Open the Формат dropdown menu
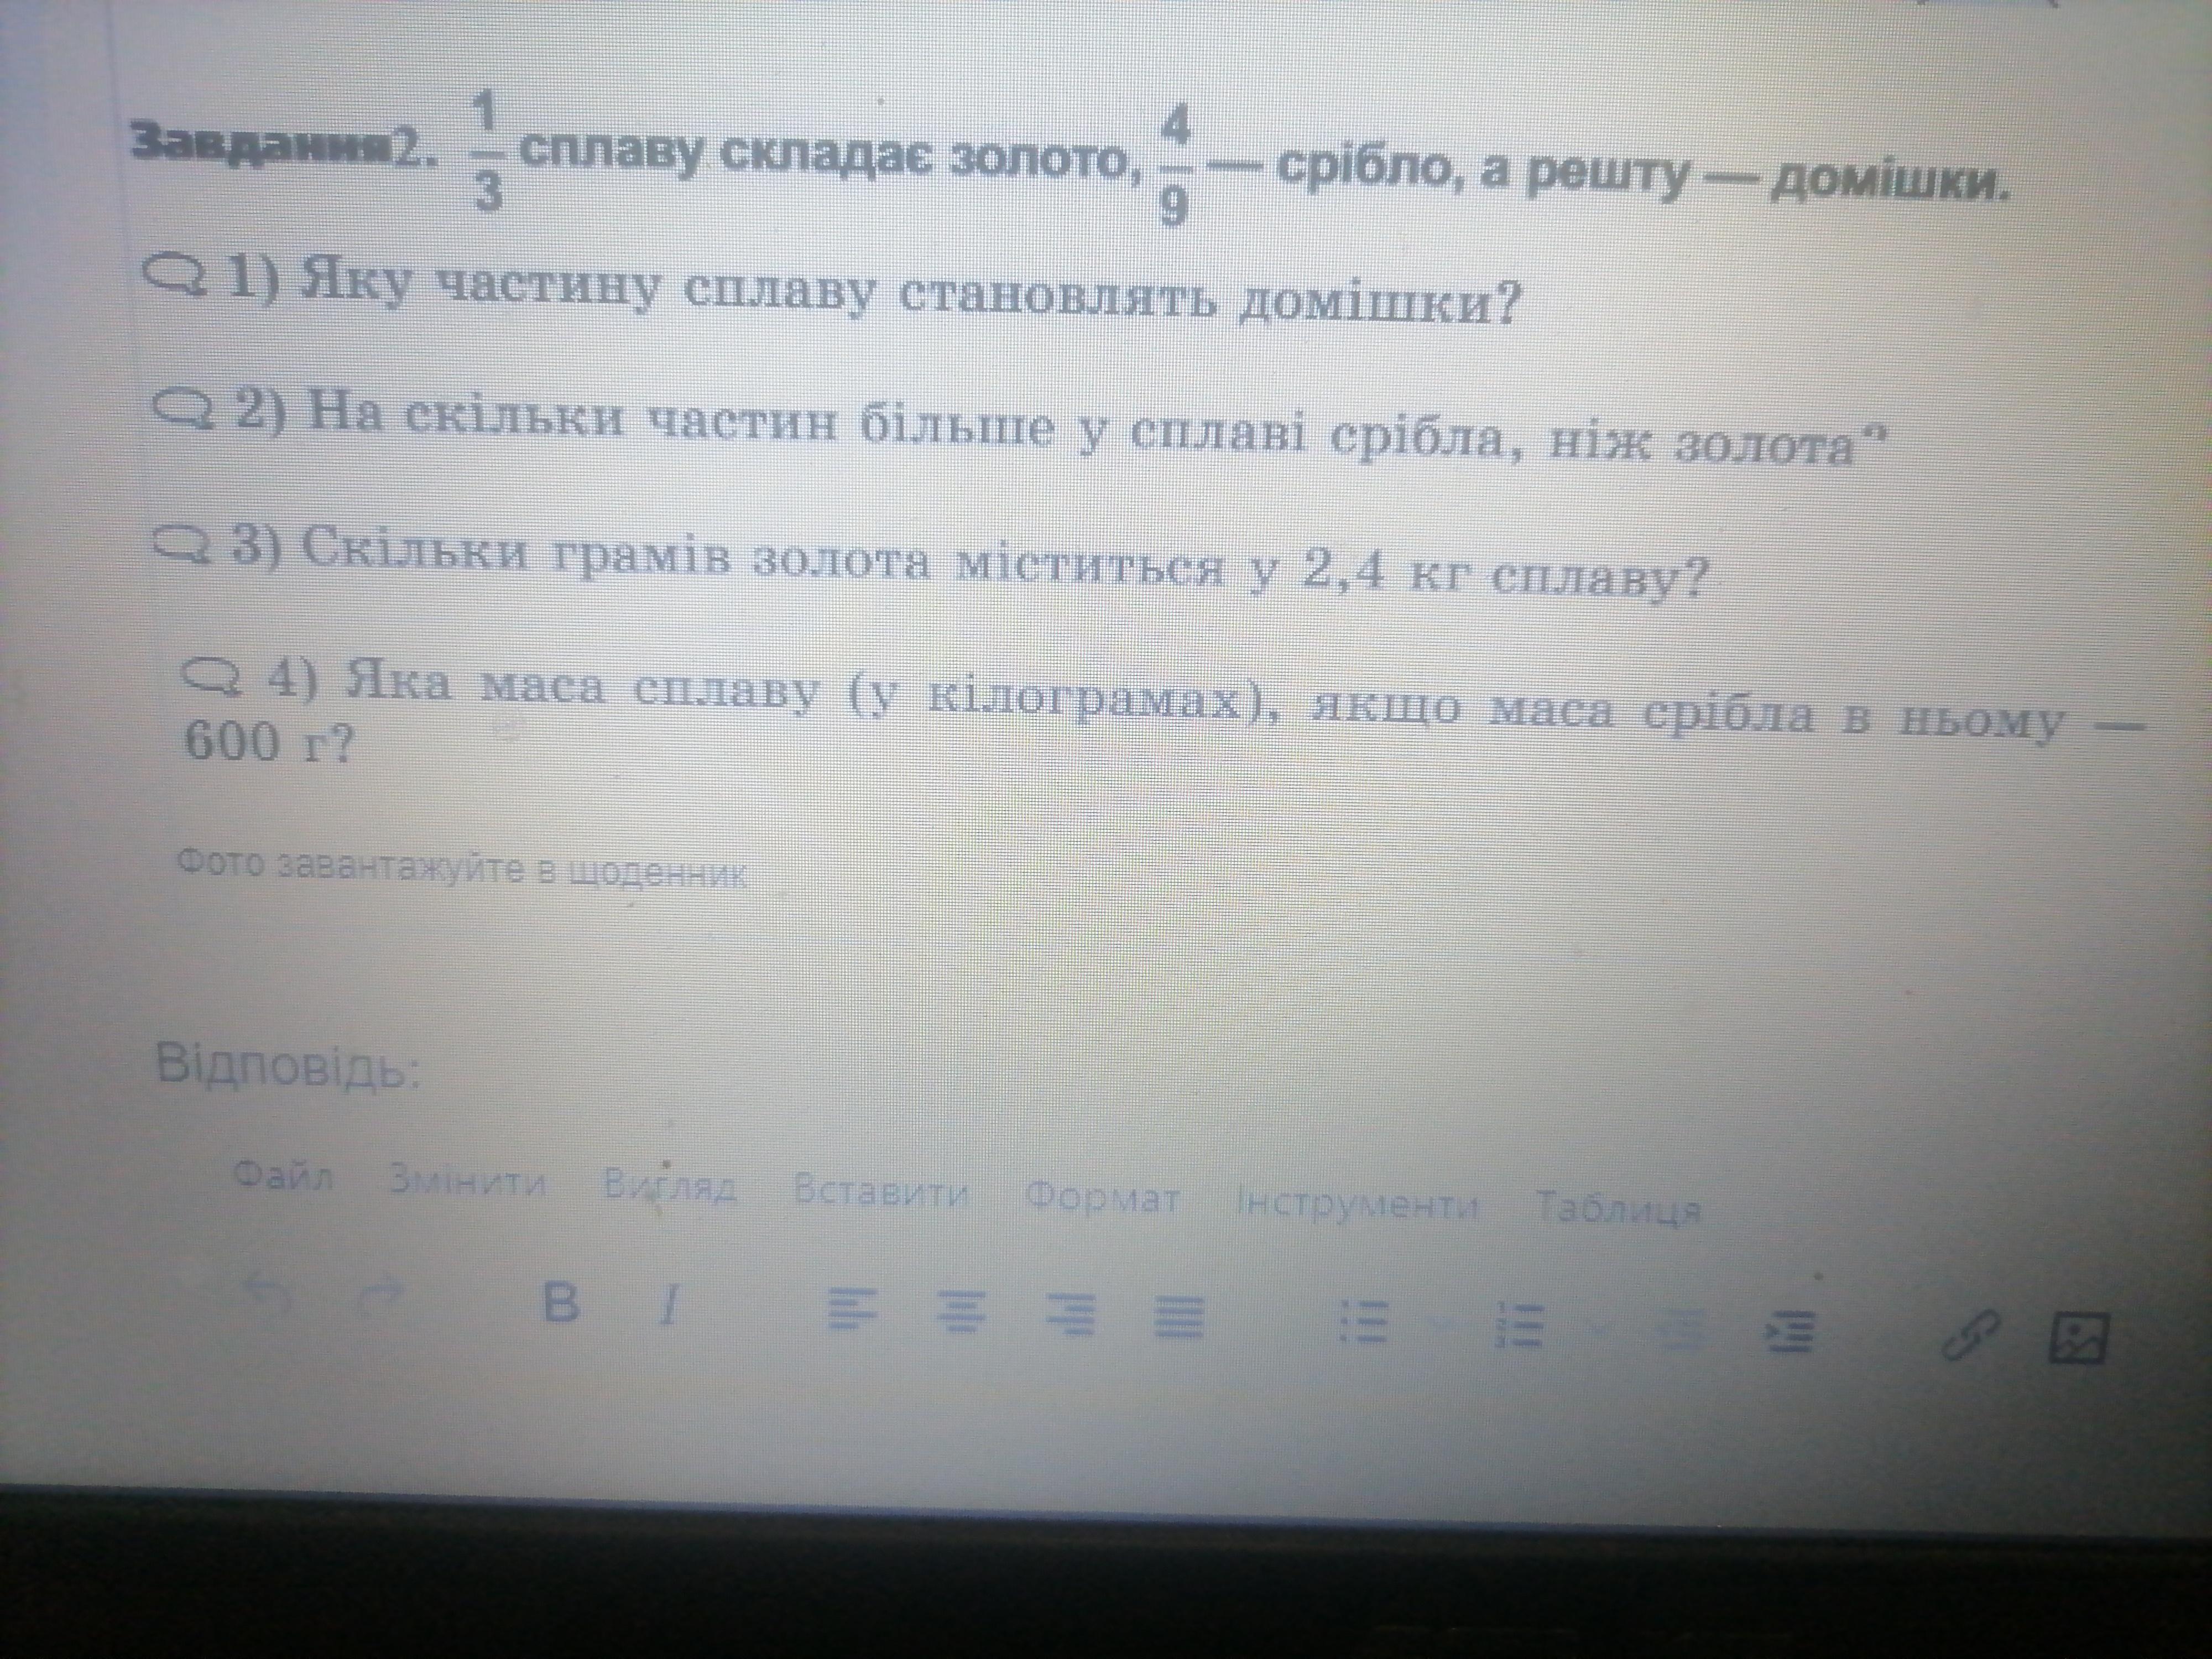This screenshot has width=2212, height=1659. coord(1102,1198)
